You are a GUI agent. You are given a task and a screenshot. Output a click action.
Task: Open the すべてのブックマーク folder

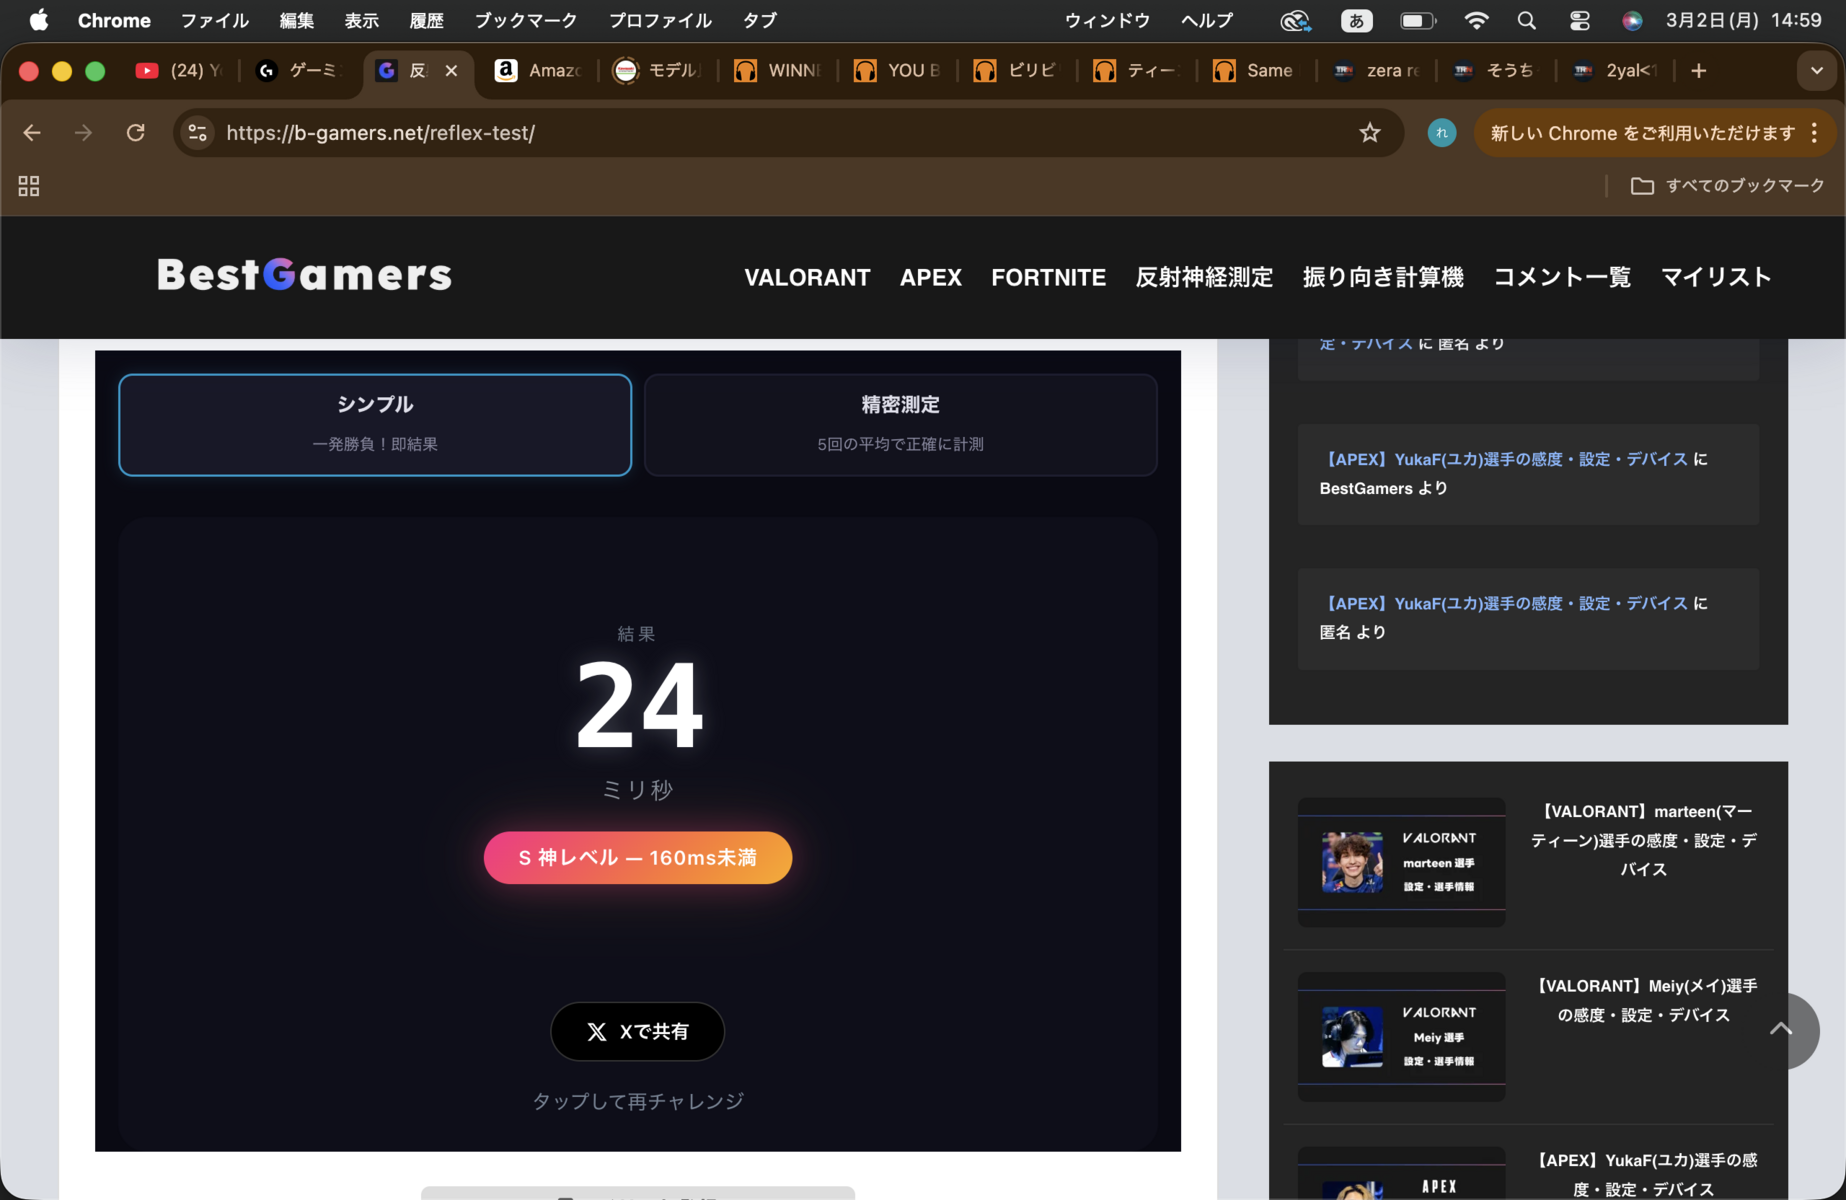(1727, 186)
